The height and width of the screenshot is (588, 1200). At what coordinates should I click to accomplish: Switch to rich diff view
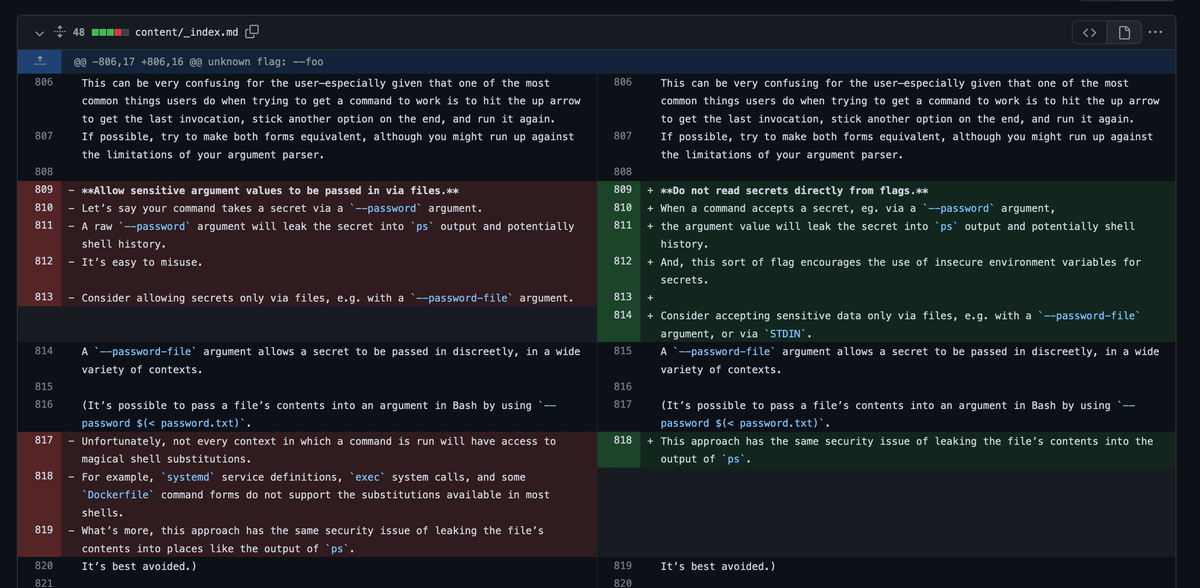1124,33
